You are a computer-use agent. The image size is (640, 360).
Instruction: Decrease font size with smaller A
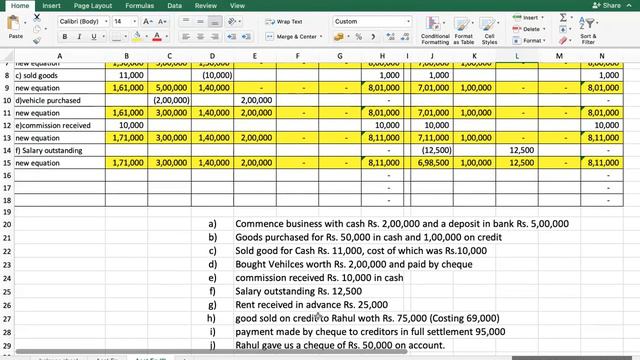(x=162, y=21)
